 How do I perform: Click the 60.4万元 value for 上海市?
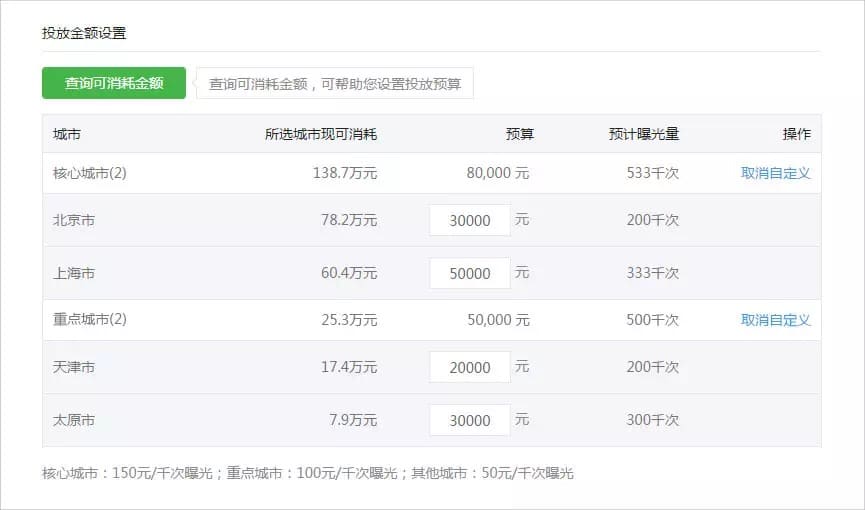[x=349, y=273]
